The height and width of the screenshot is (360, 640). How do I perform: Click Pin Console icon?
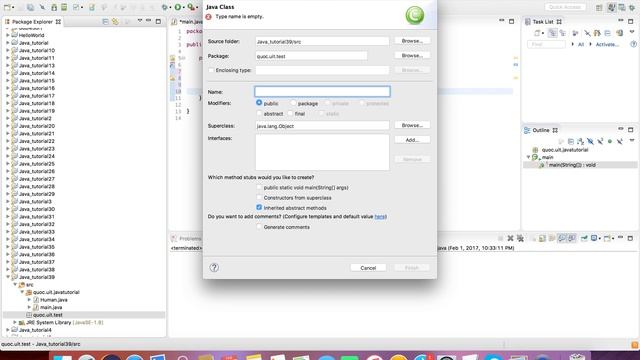(x=584, y=238)
